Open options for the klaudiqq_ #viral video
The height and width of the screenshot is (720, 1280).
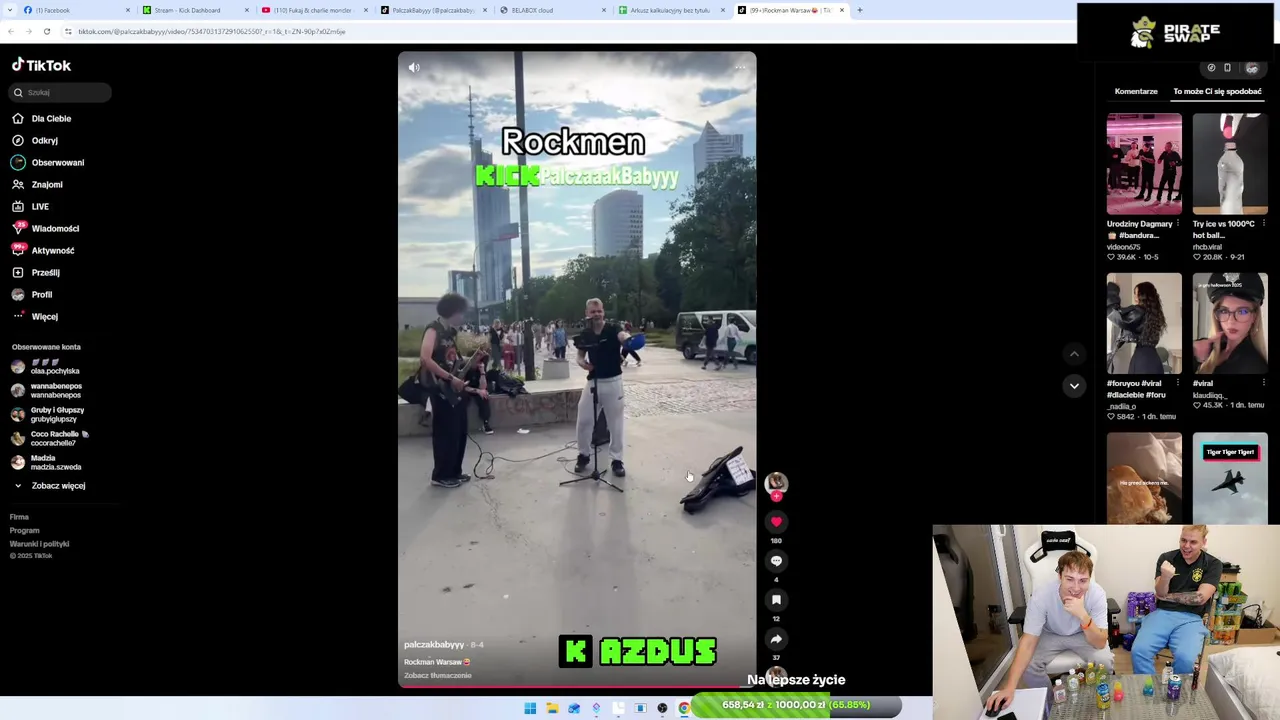click(1264, 383)
